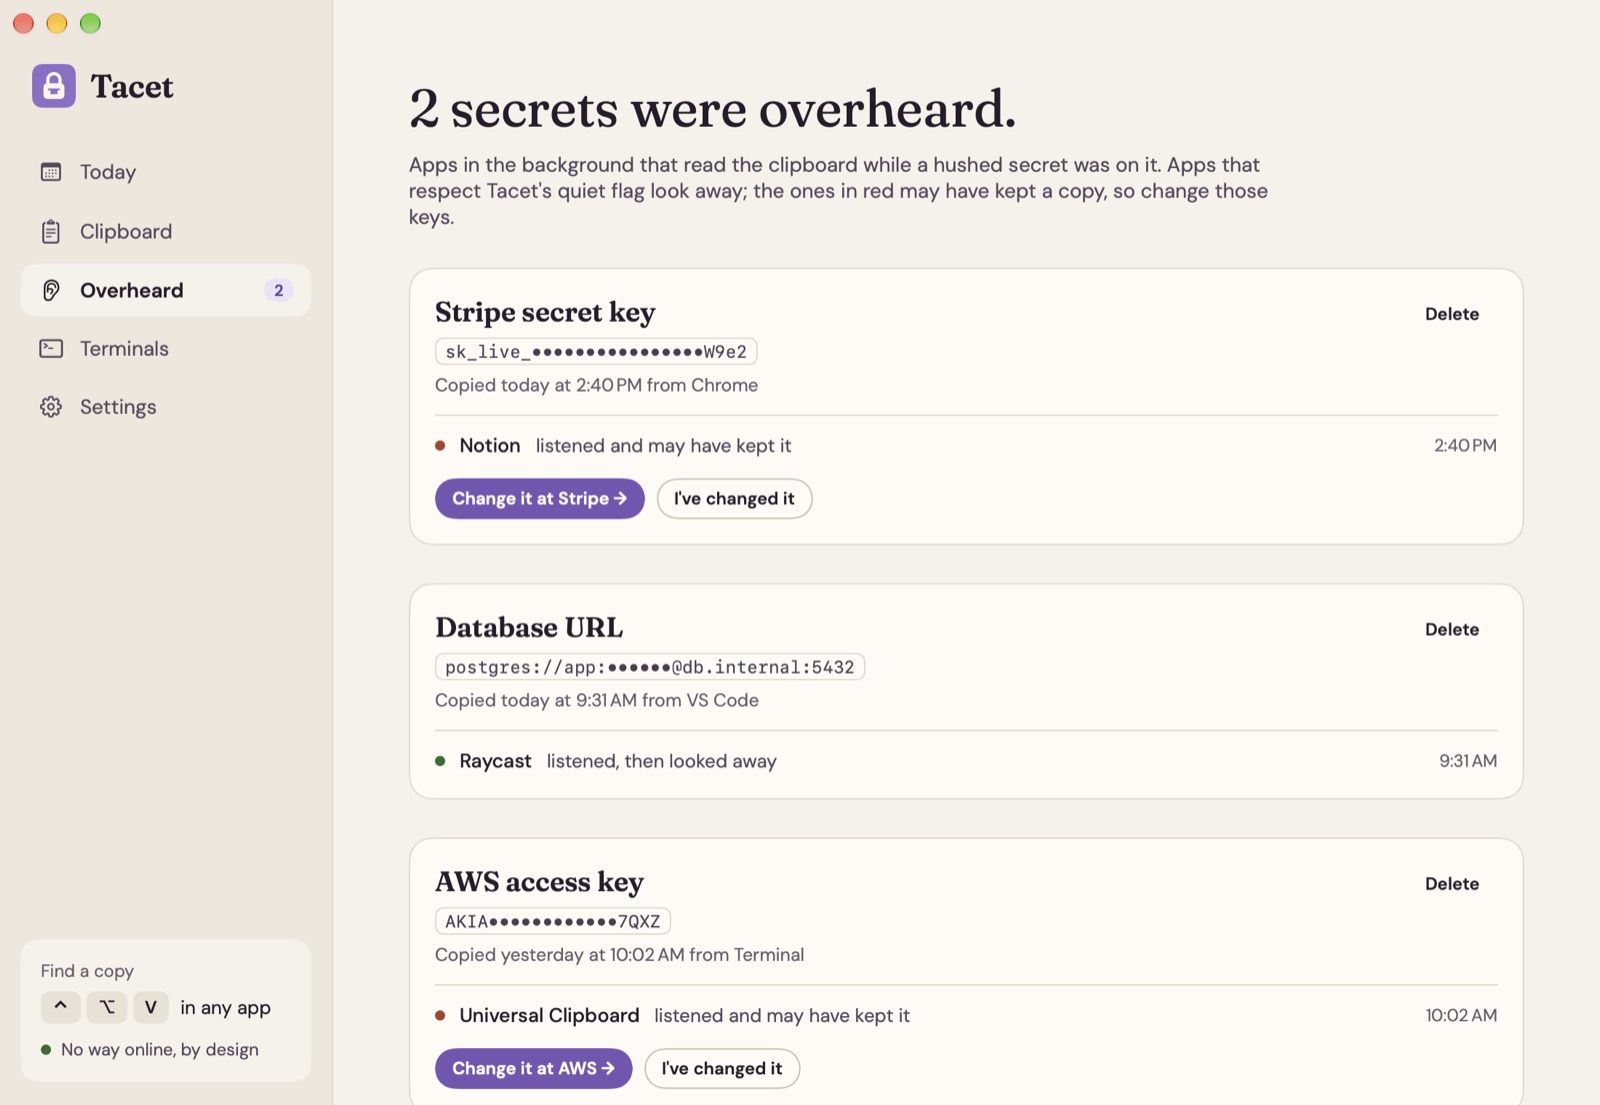1600x1105 pixels.
Task: Click the V key shortcut cap
Action: (151, 1006)
